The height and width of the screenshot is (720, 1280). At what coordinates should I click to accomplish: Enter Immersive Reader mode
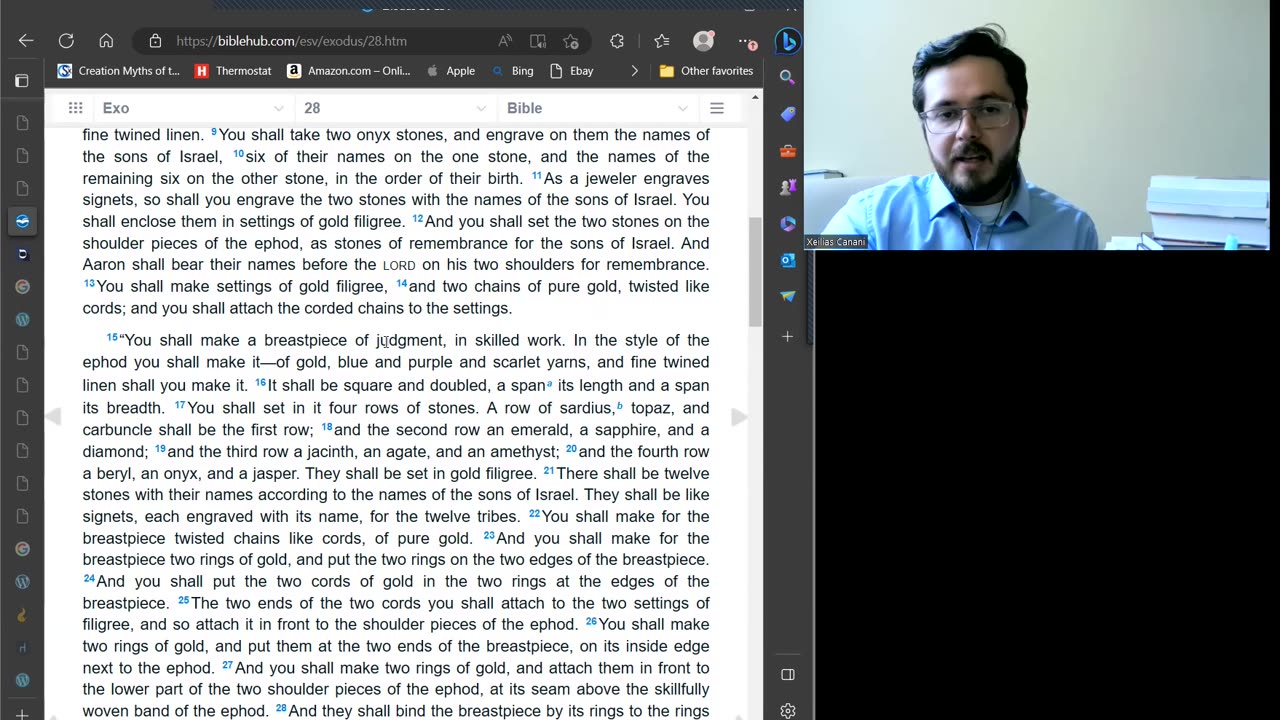(x=538, y=41)
